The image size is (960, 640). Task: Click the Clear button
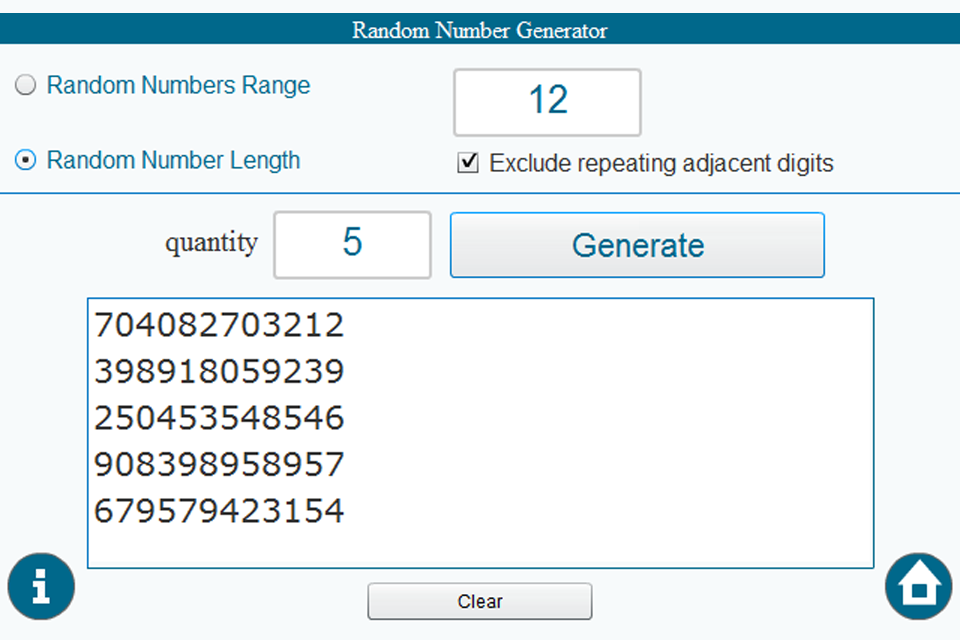[x=480, y=601]
